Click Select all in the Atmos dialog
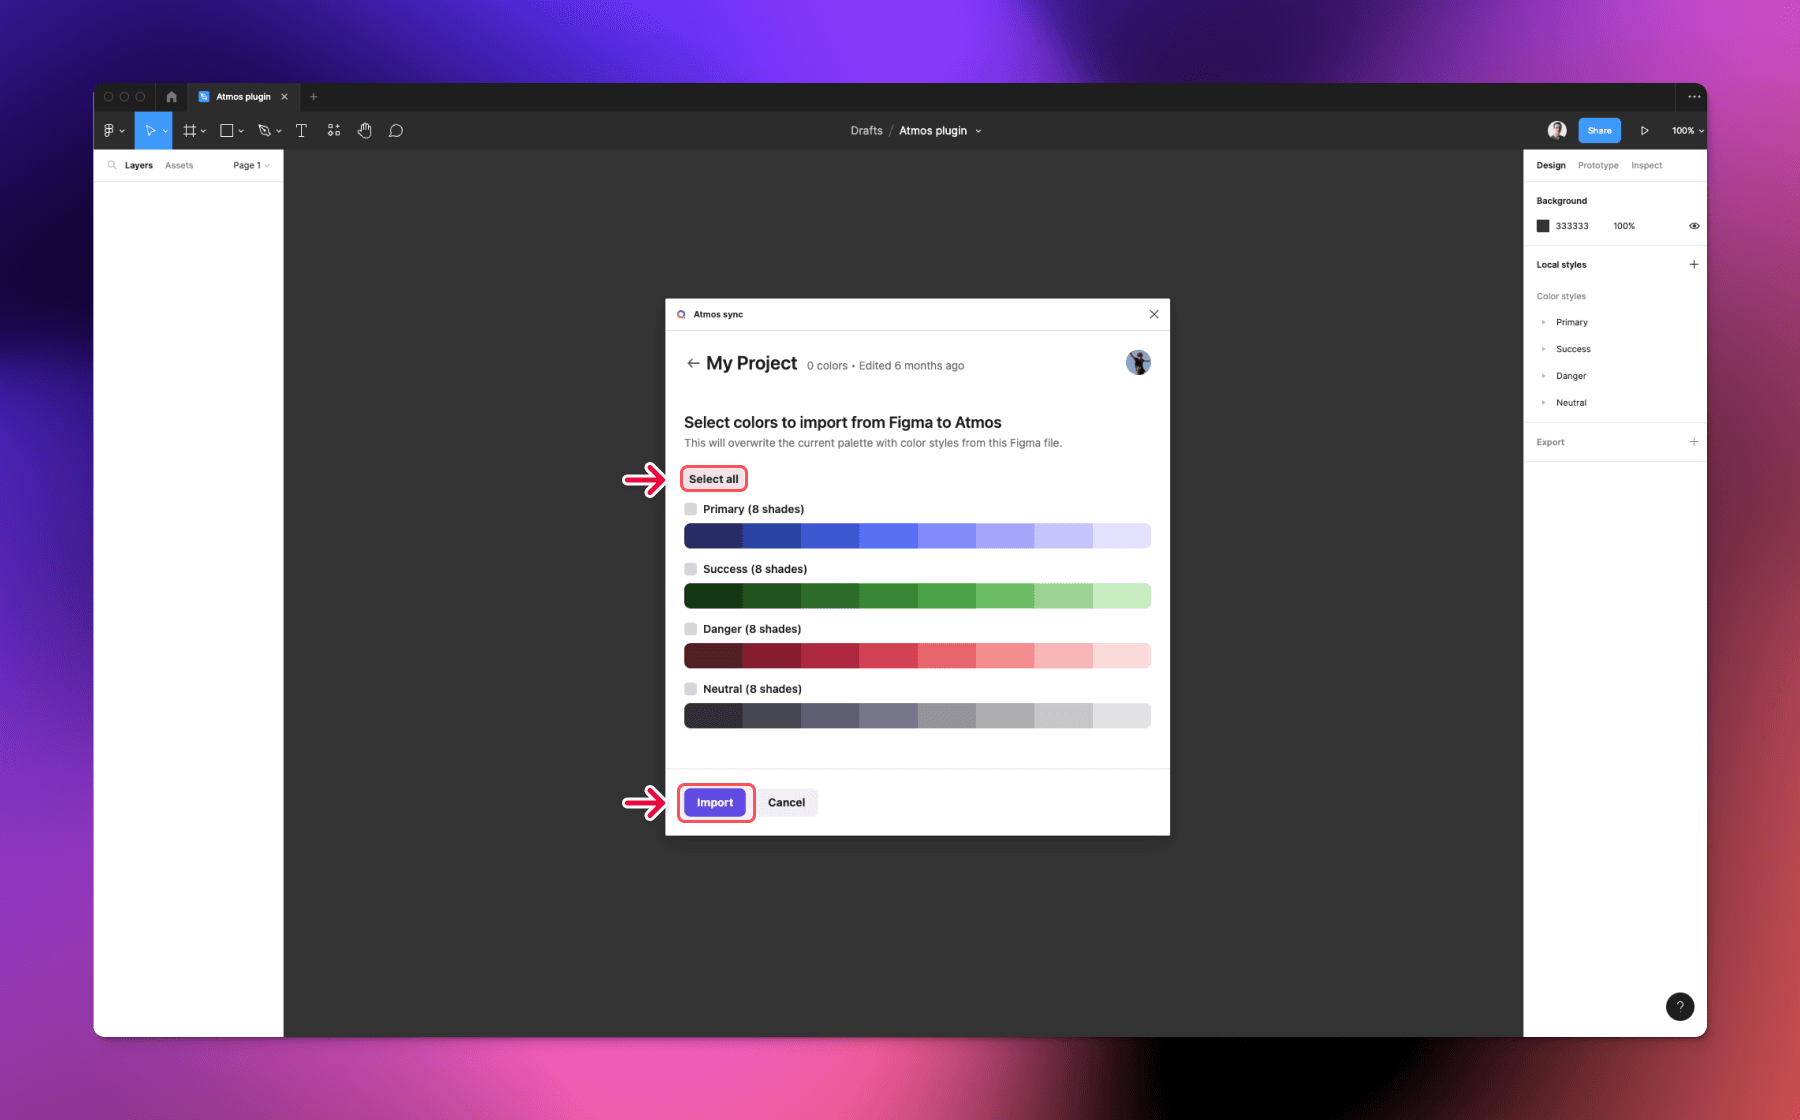This screenshot has height=1120, width=1800. click(x=713, y=478)
